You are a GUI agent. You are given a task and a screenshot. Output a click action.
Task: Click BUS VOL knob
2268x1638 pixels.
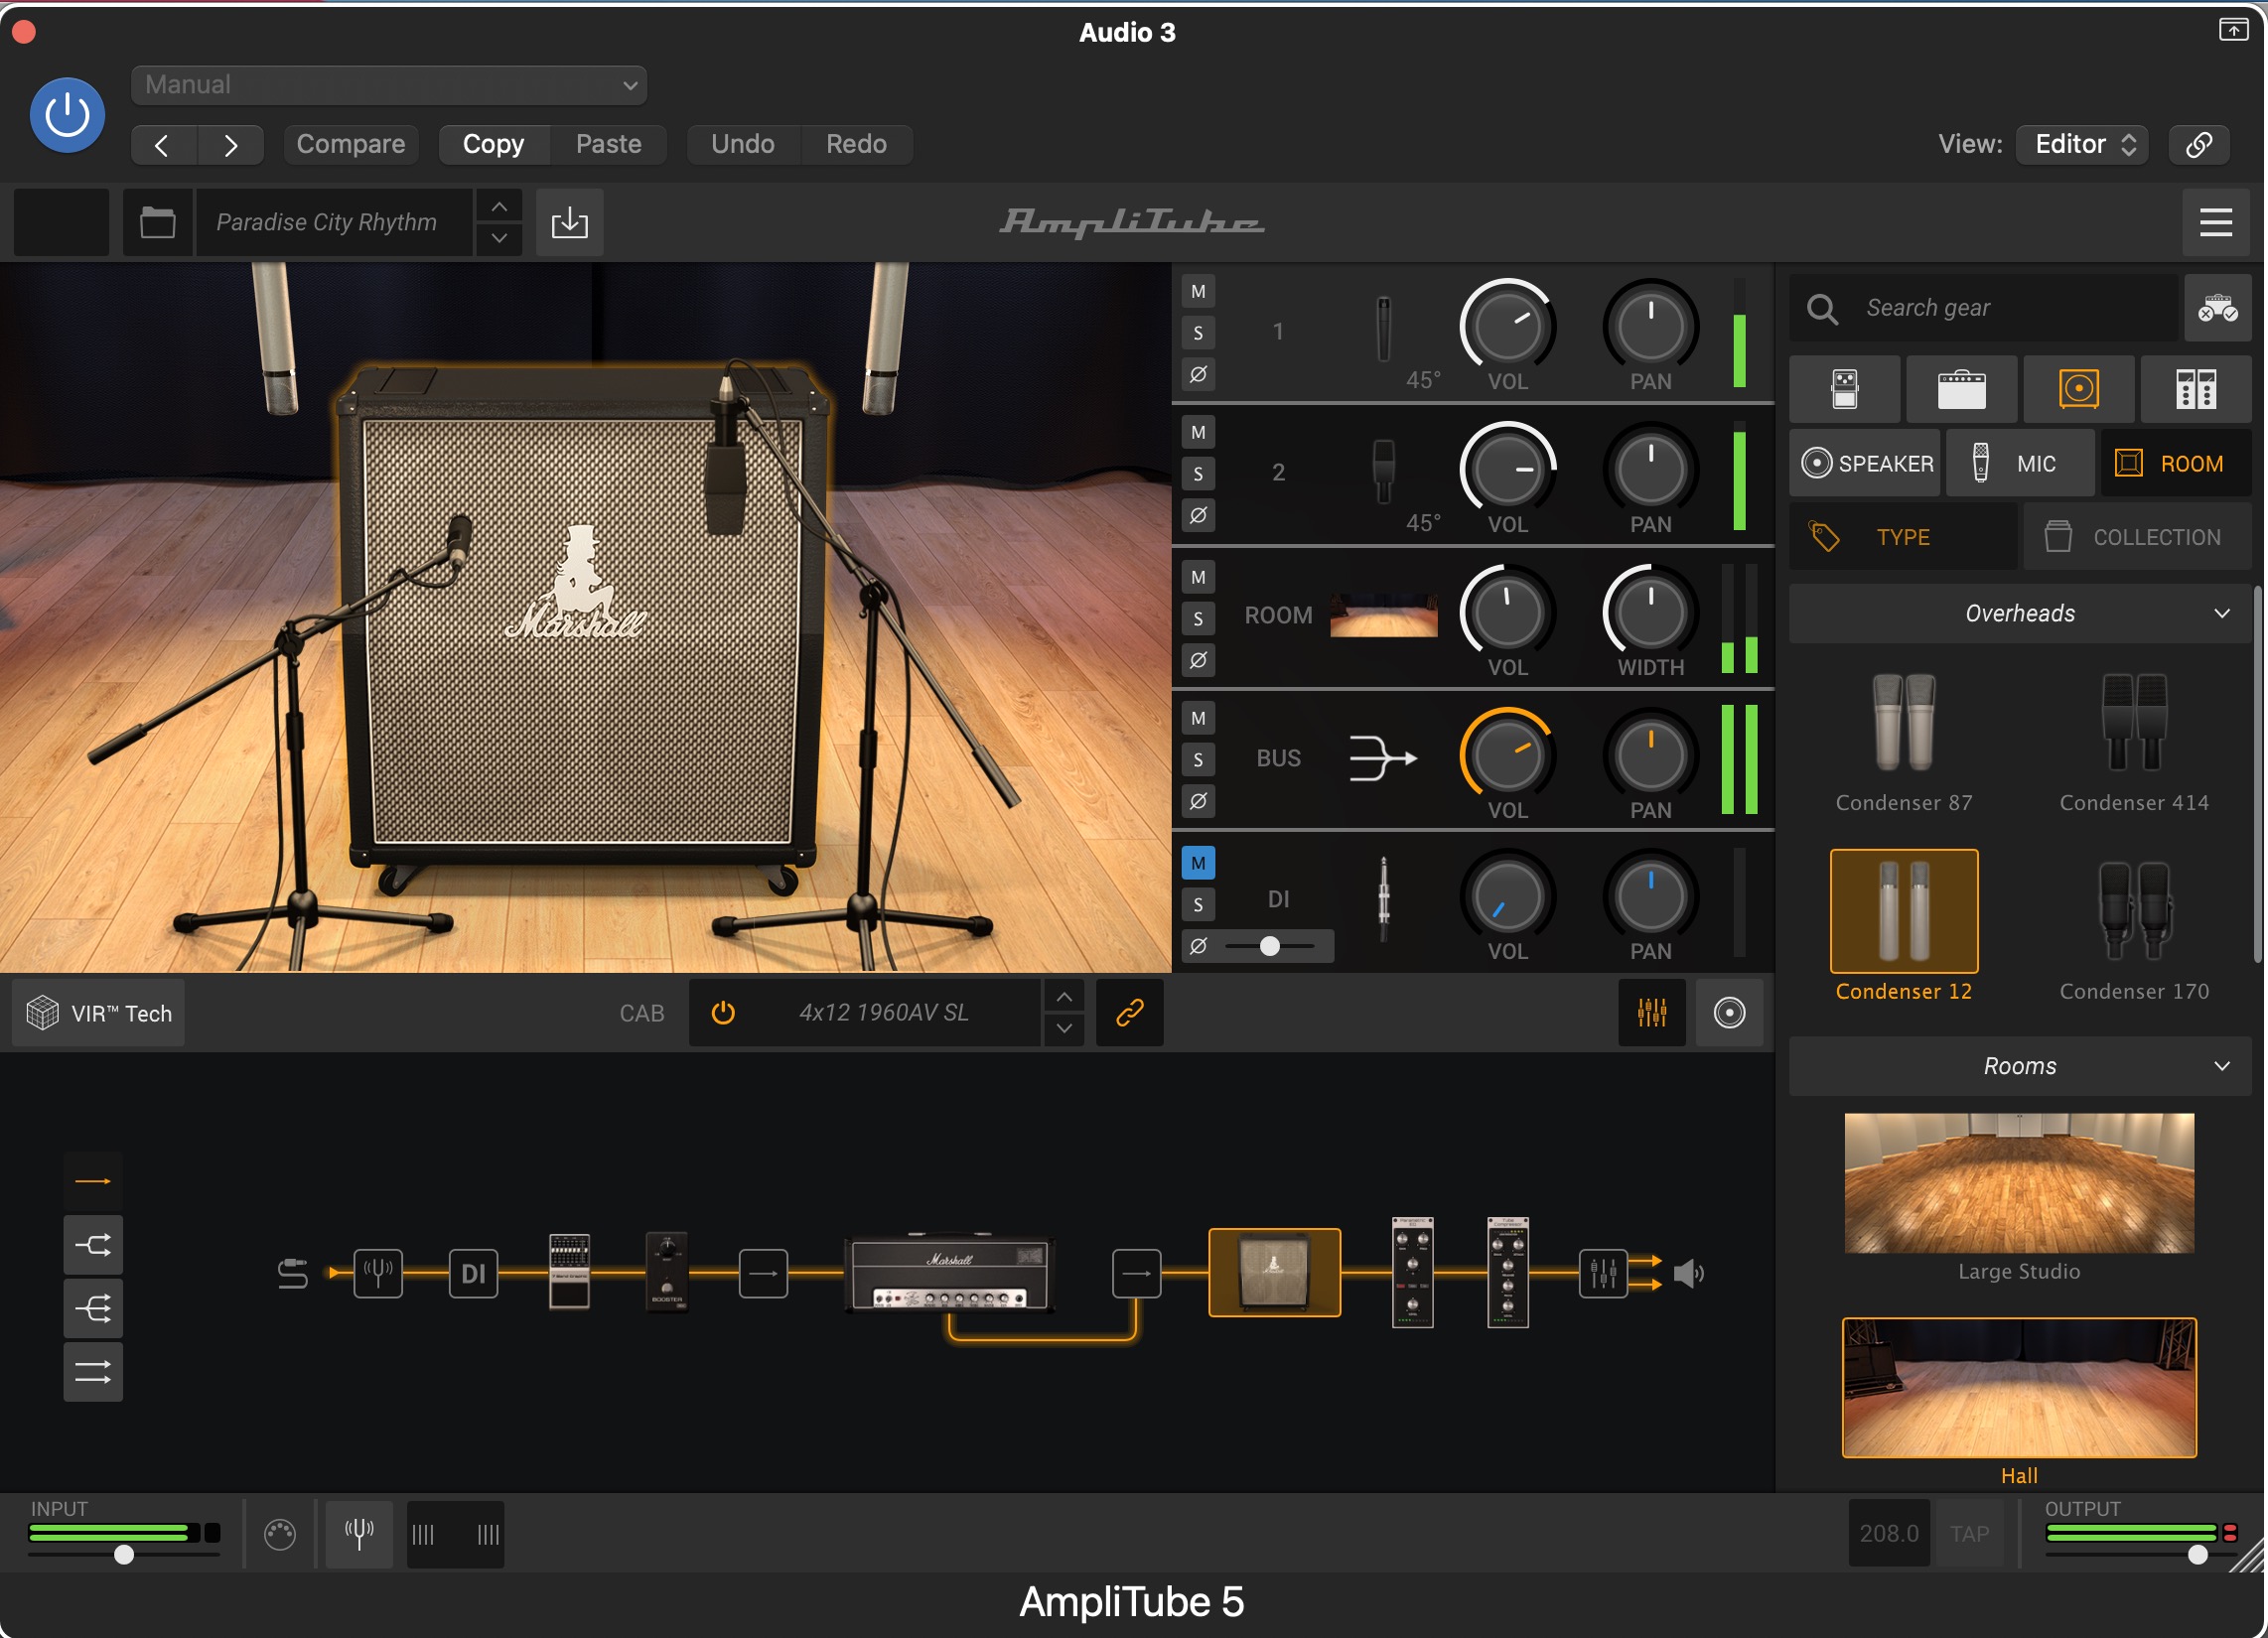click(x=1507, y=756)
